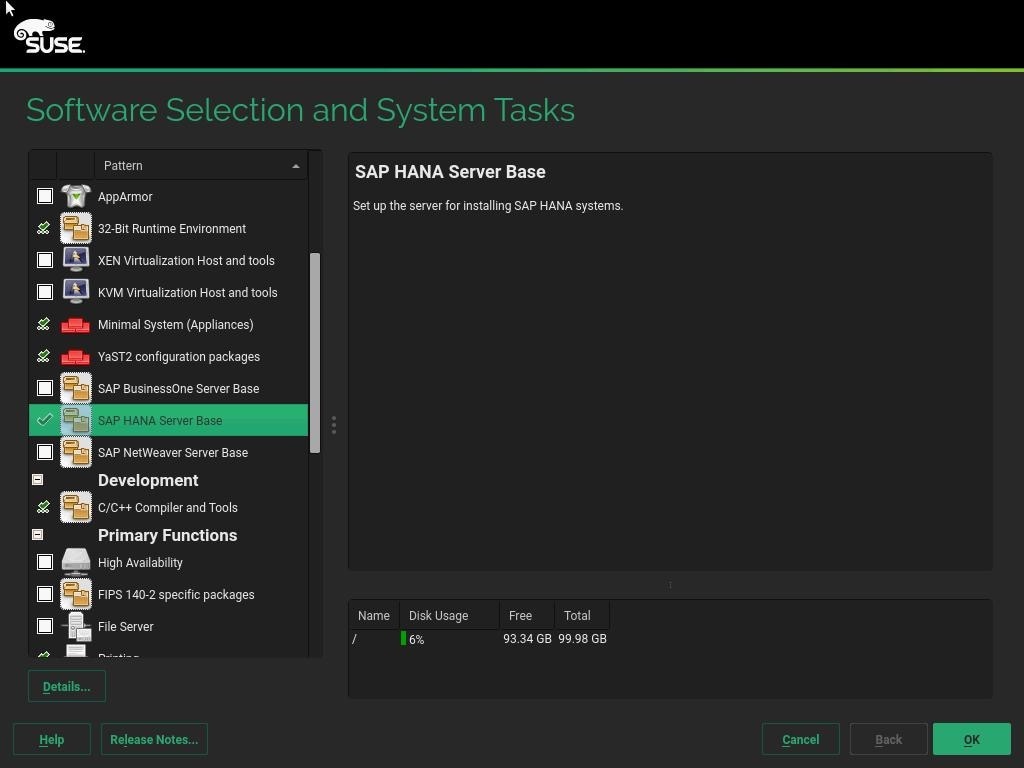Check KVM Virtualization Host and tools
The image size is (1024, 768).
pos(44,292)
